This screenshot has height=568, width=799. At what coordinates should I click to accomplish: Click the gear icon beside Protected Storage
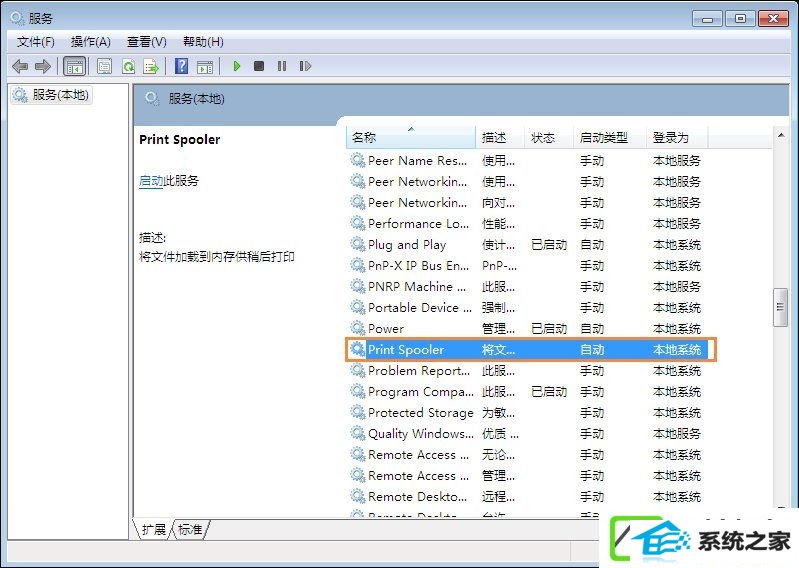(358, 412)
